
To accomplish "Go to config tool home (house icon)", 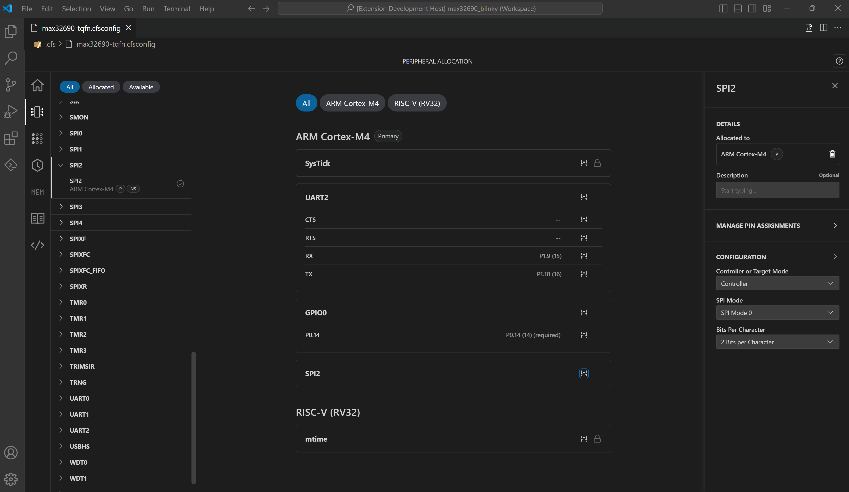I will (37, 86).
